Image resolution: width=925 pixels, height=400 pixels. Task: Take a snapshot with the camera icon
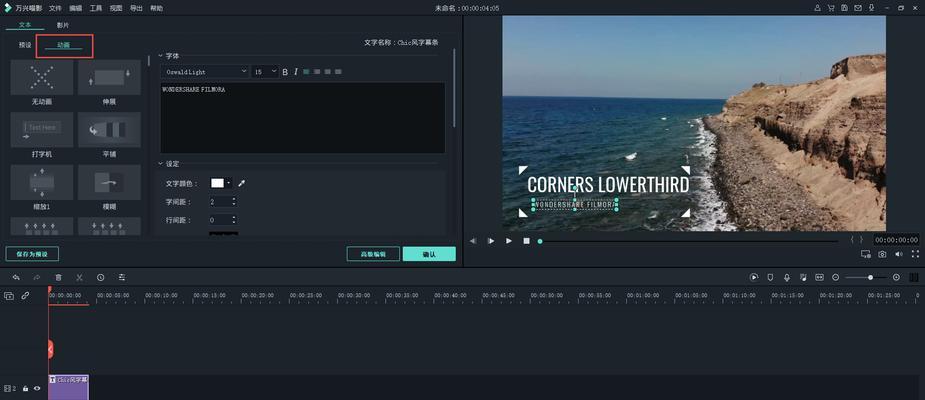click(882, 254)
